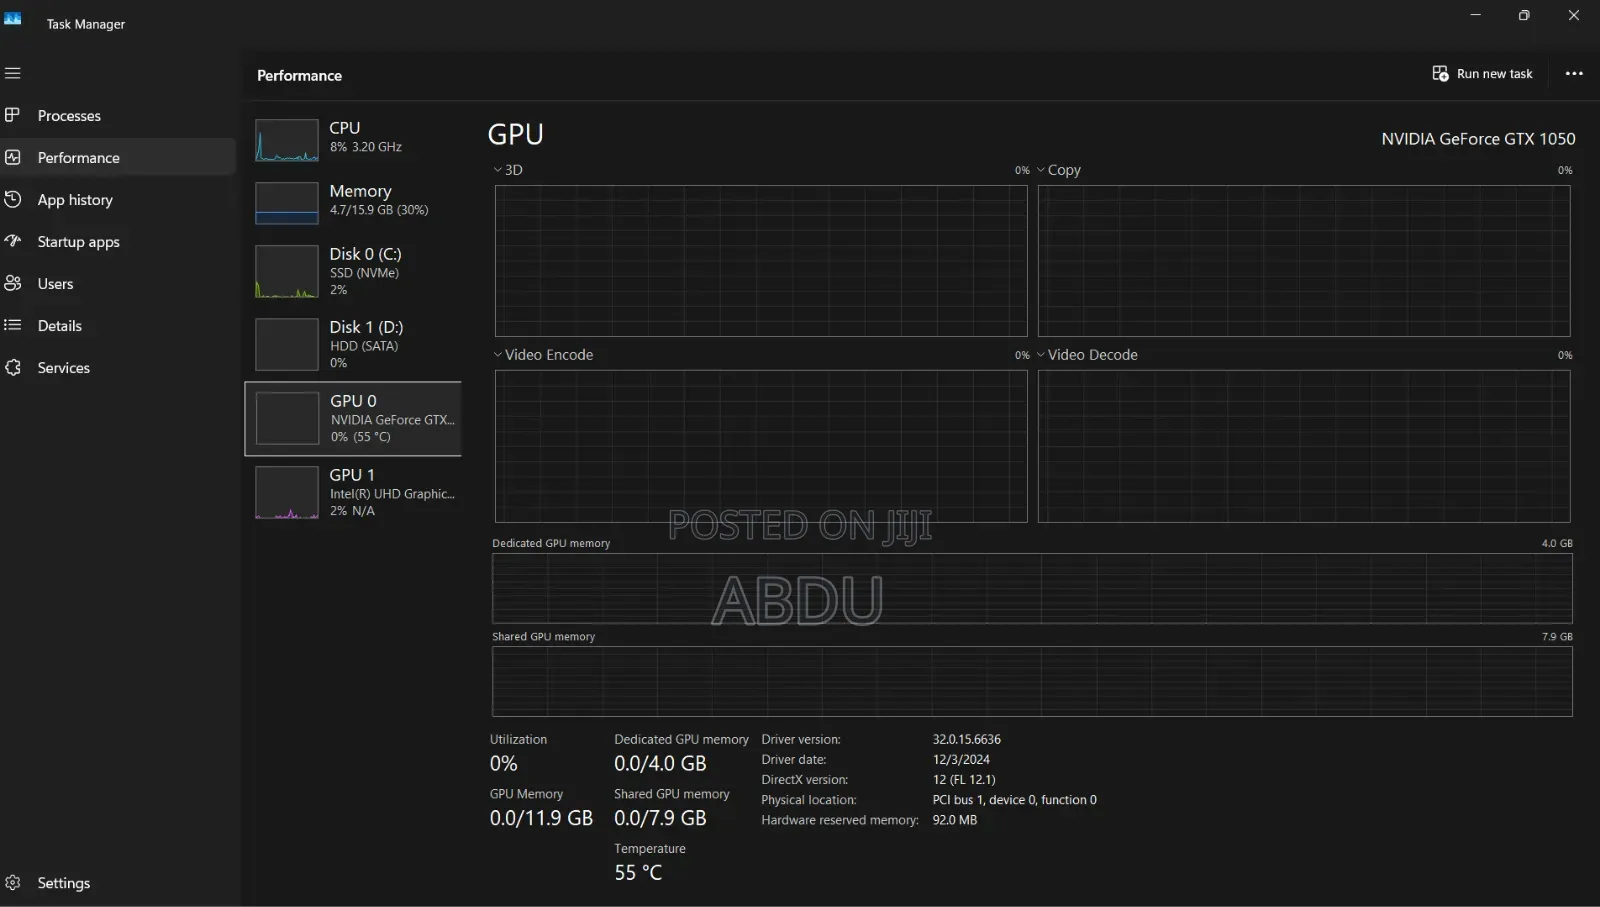Select the CPU performance graph thumbnail
Screen dimensions: 1600x907
tap(287, 141)
